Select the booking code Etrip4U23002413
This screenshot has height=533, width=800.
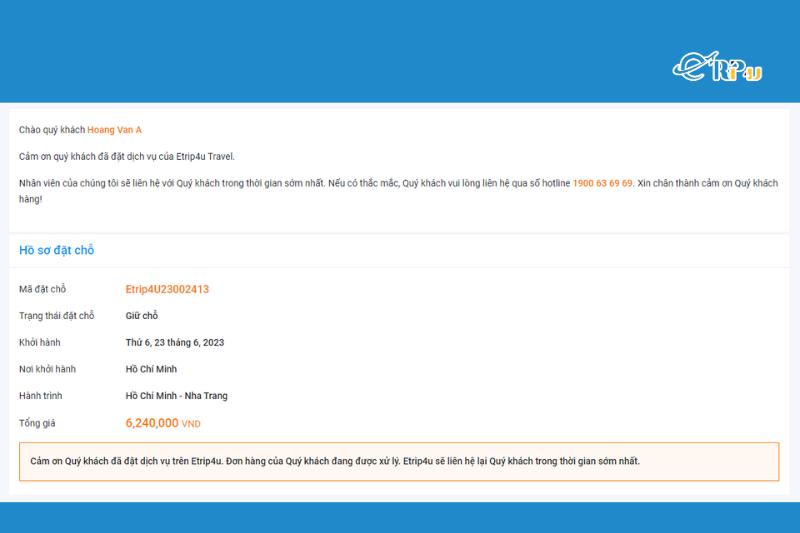pos(167,289)
